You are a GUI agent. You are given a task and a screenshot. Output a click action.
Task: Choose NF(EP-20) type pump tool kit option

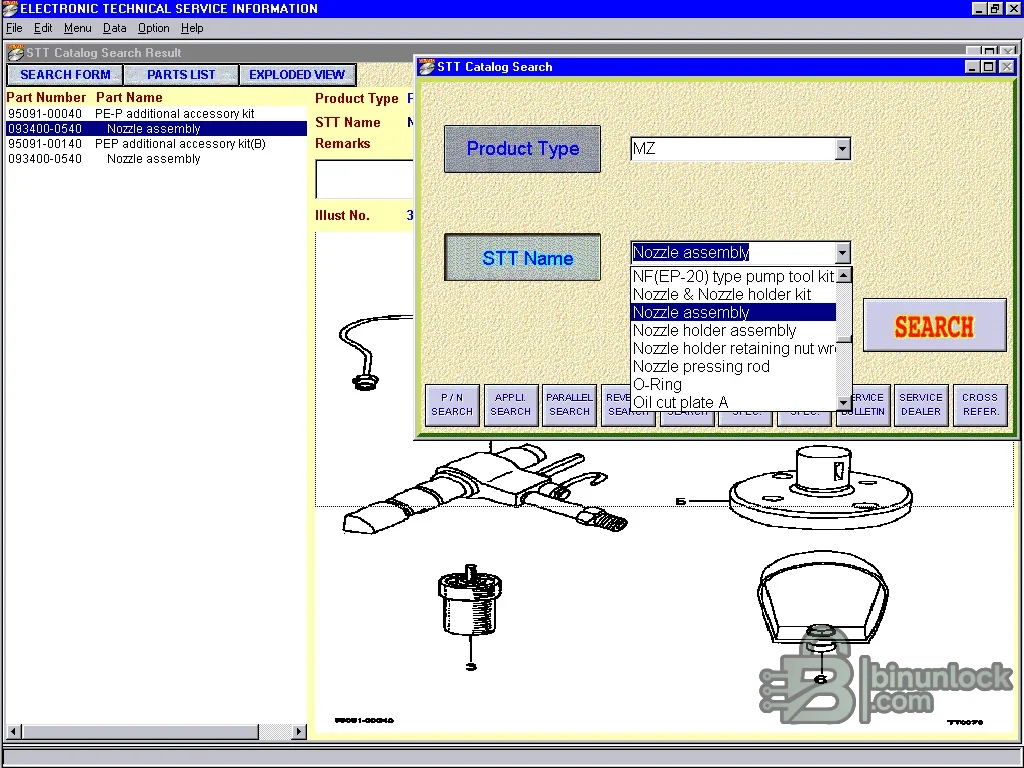(x=733, y=276)
